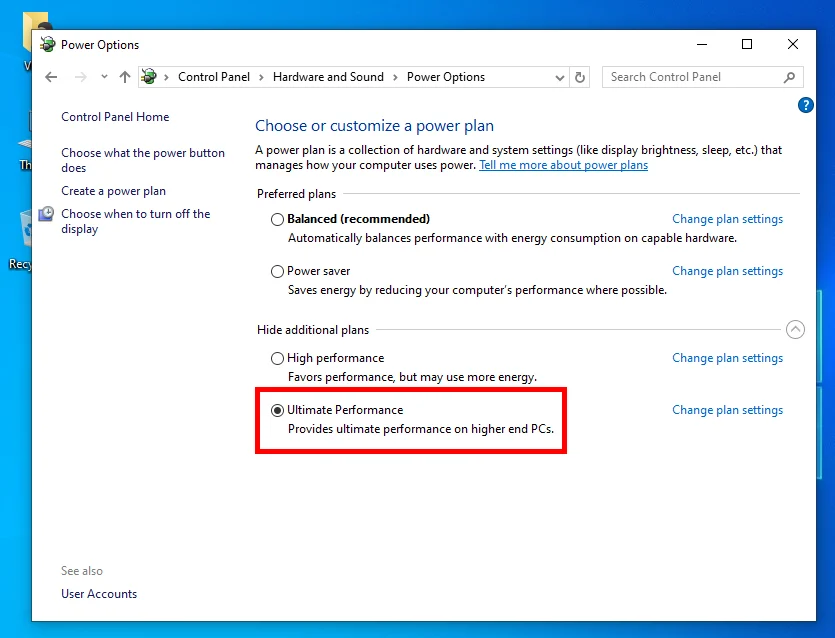This screenshot has width=835, height=638.
Task: Click the forward navigation arrow
Action: click(x=80, y=77)
